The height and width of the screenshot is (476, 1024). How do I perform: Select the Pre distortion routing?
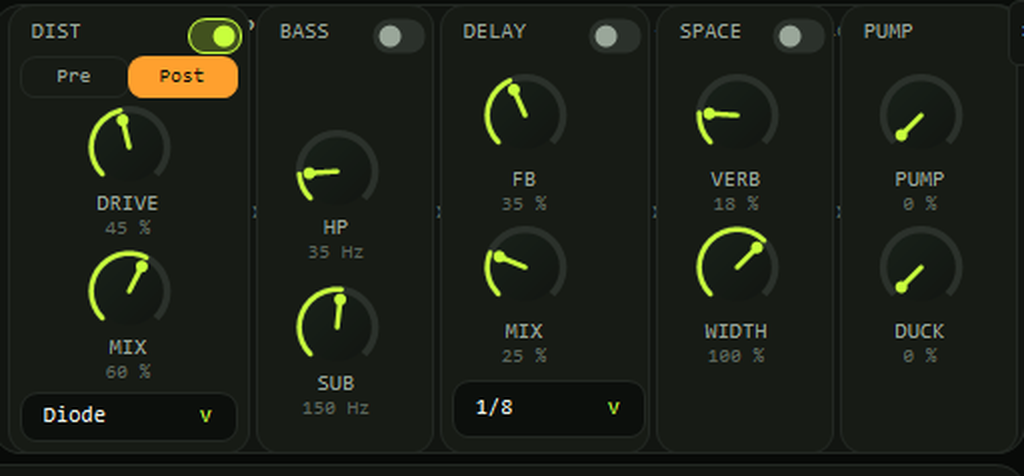[74, 77]
